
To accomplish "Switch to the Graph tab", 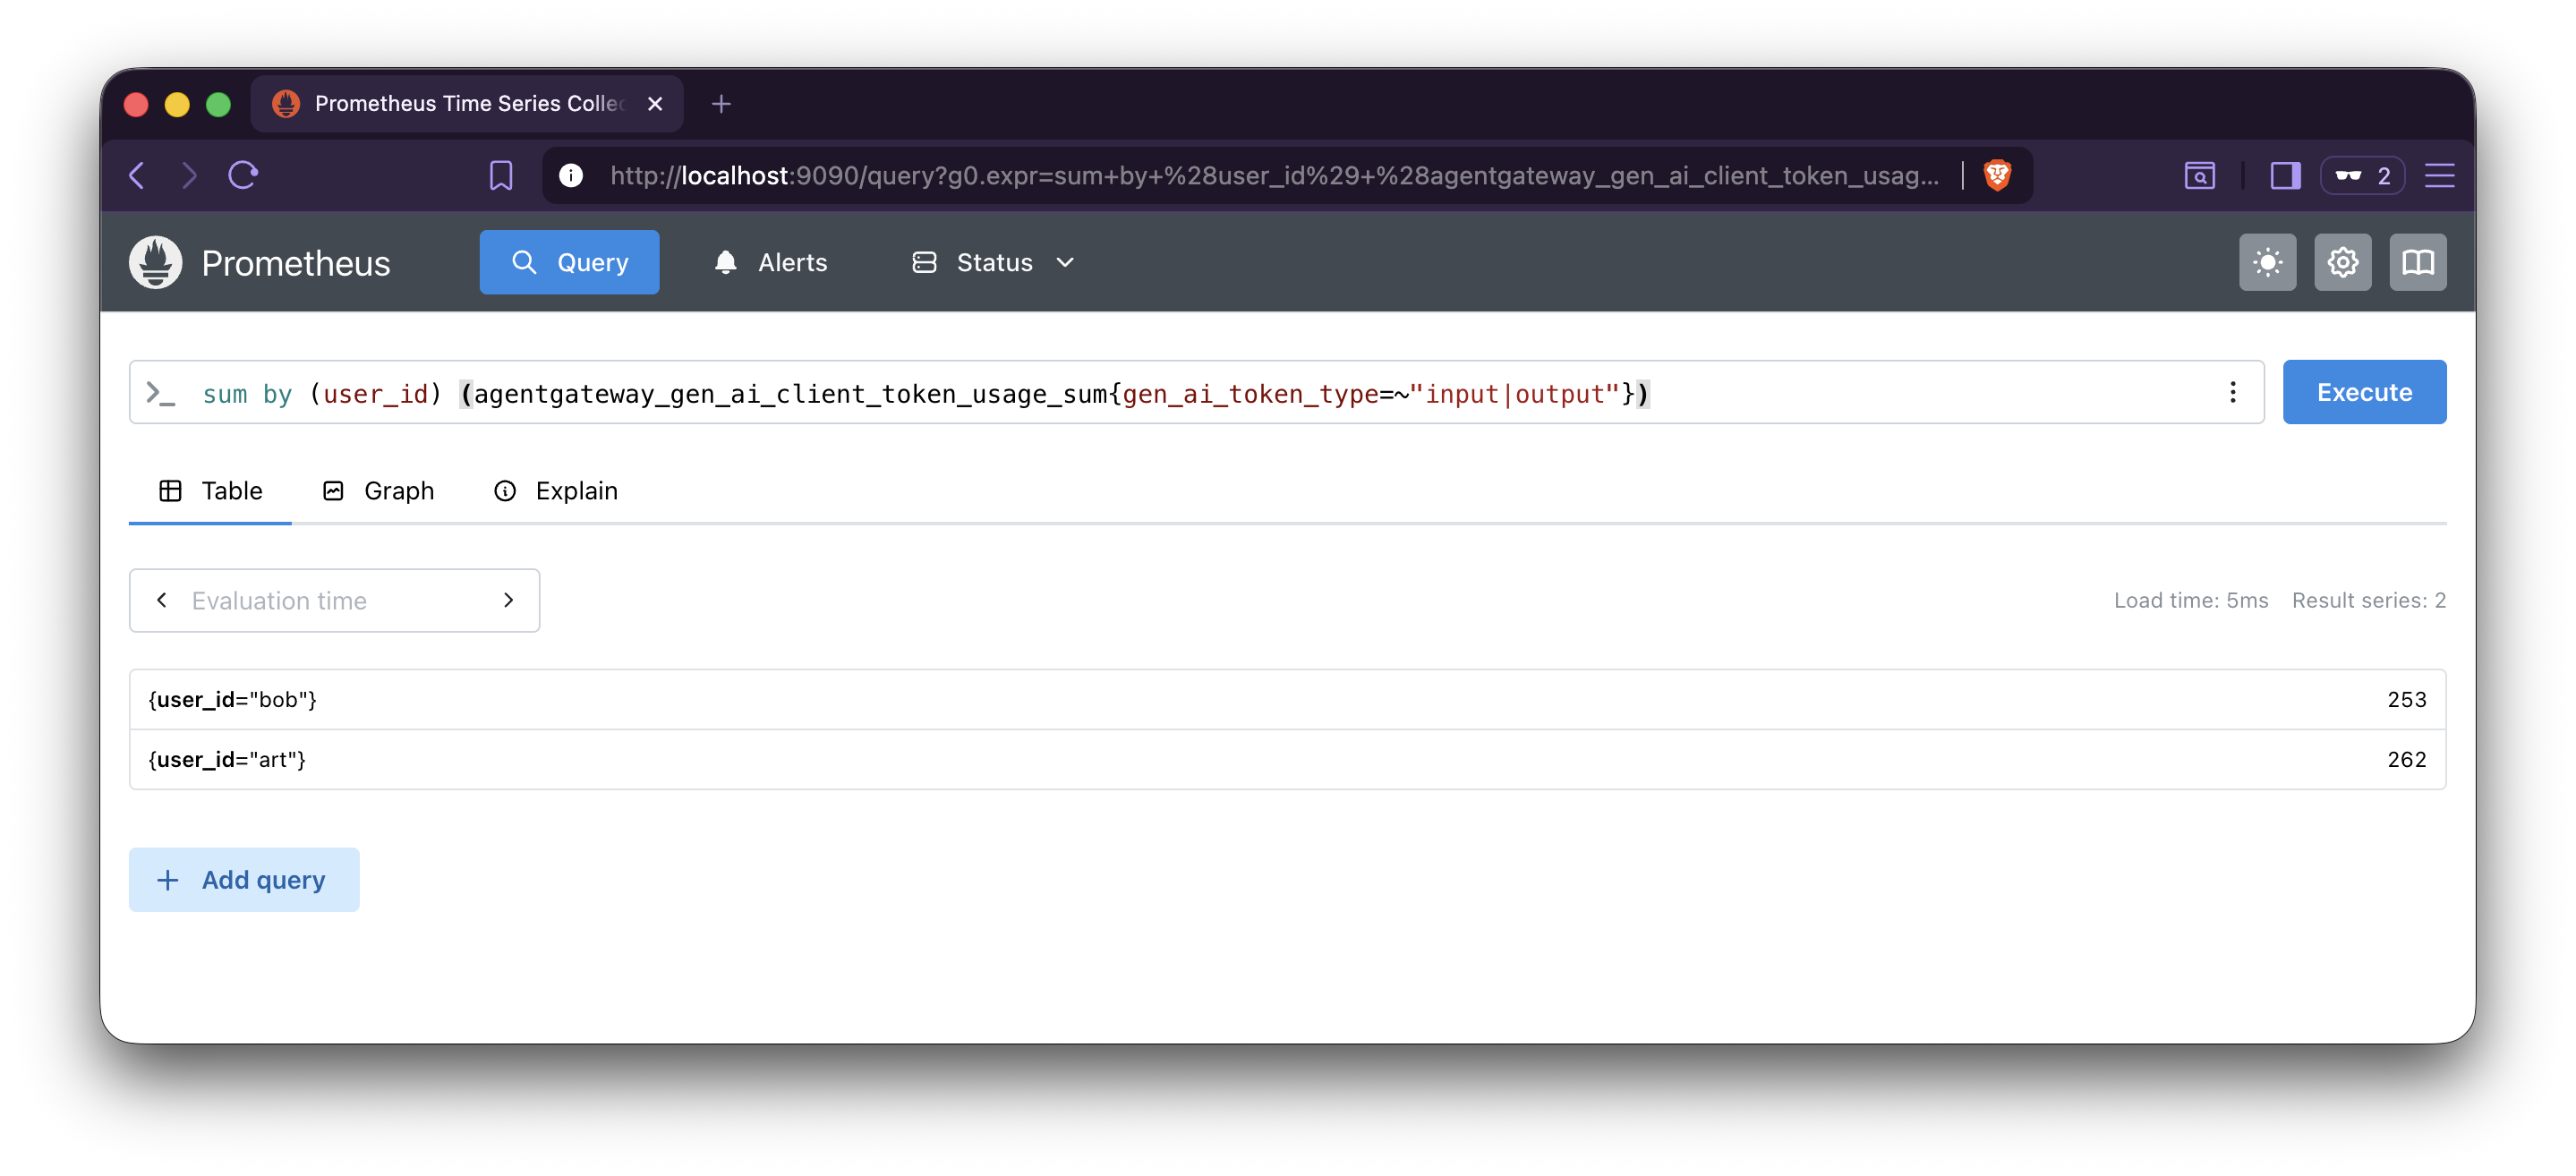I will (x=378, y=491).
